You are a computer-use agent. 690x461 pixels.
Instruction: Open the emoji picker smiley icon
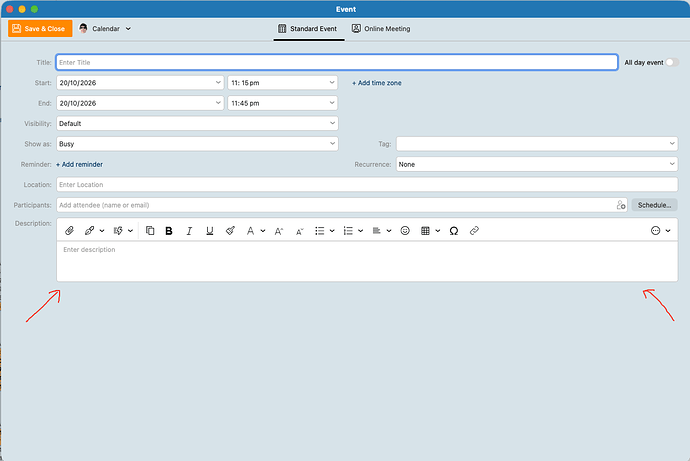[405, 230]
